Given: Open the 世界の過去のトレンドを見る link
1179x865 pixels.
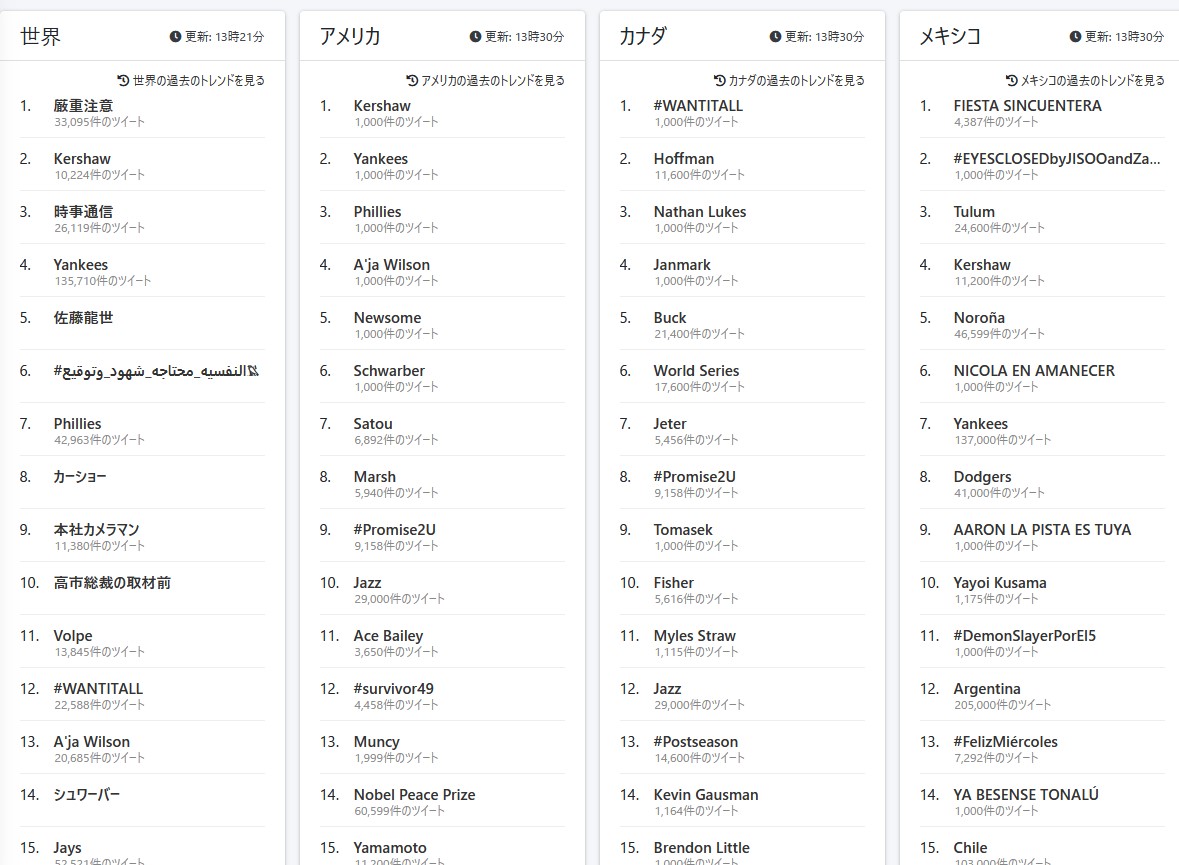Looking at the screenshot, I should [198, 80].
